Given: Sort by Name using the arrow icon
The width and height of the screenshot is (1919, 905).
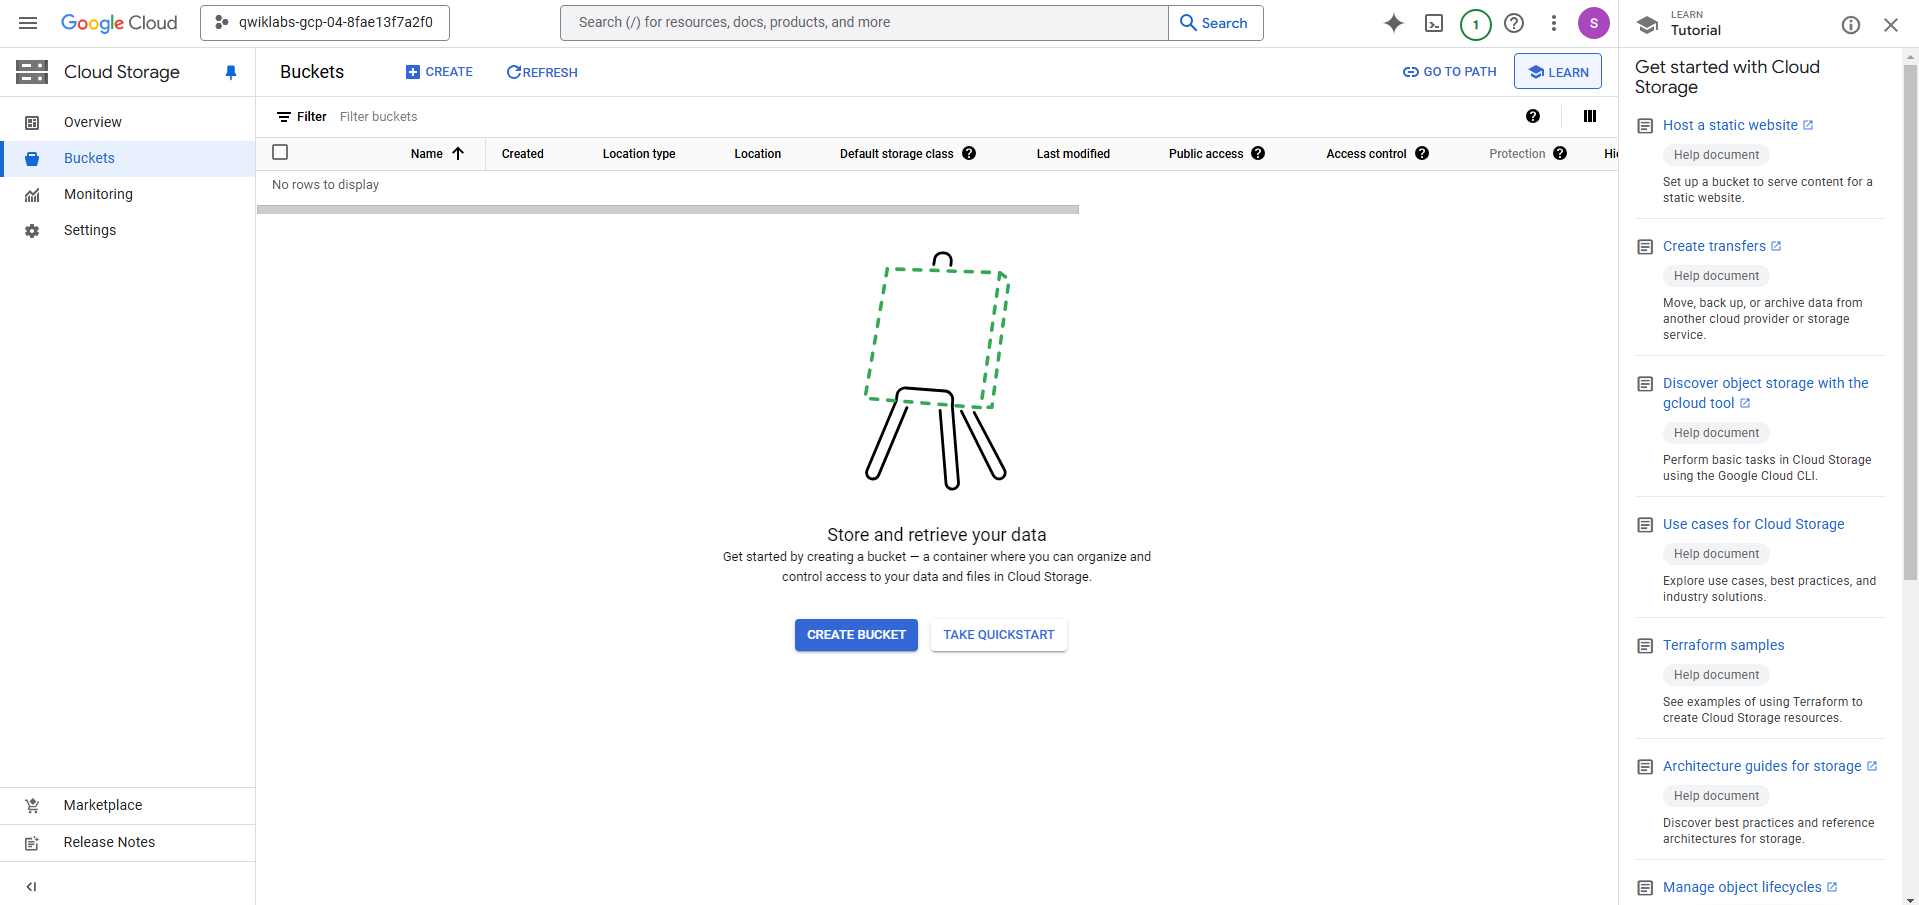Looking at the screenshot, I should tap(458, 153).
